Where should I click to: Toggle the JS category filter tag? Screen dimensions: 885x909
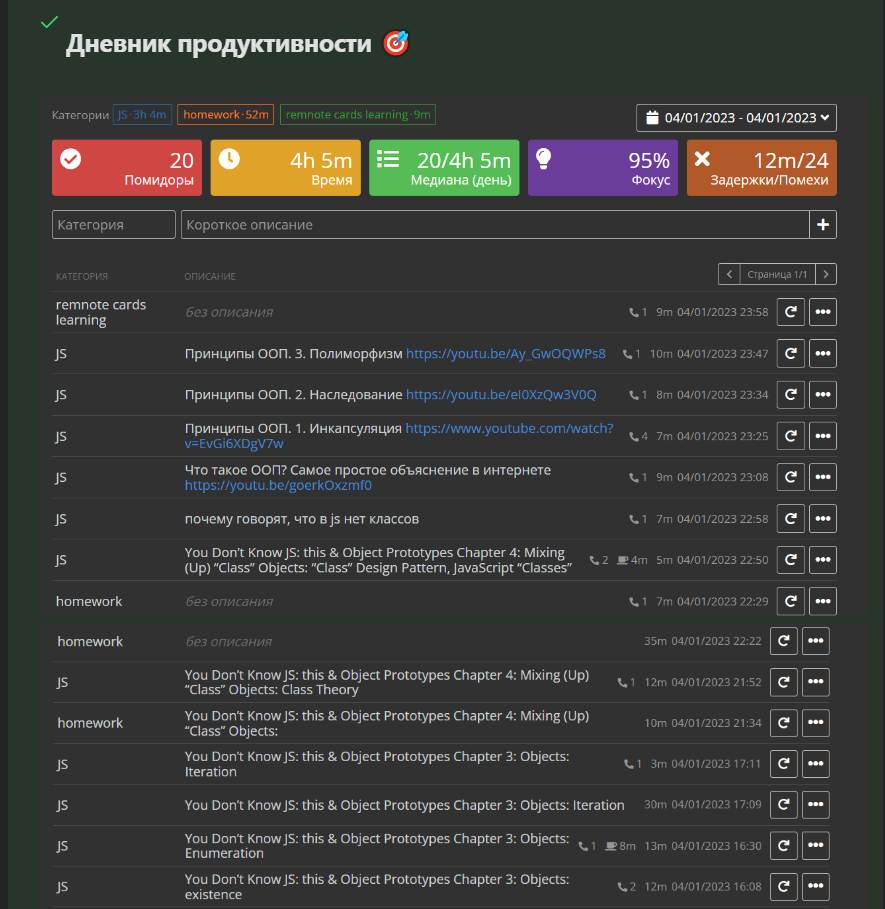pos(142,115)
